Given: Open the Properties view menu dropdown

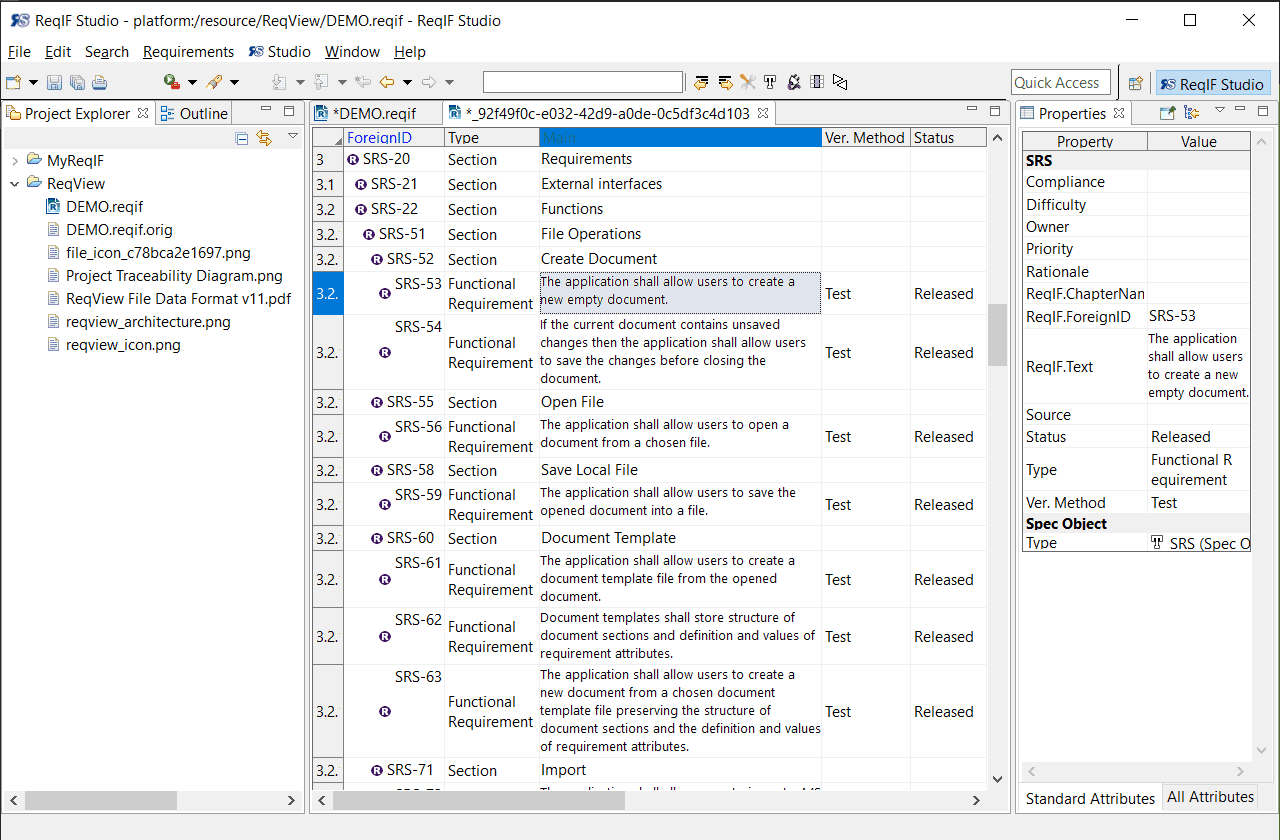Looking at the screenshot, I should [x=1219, y=110].
